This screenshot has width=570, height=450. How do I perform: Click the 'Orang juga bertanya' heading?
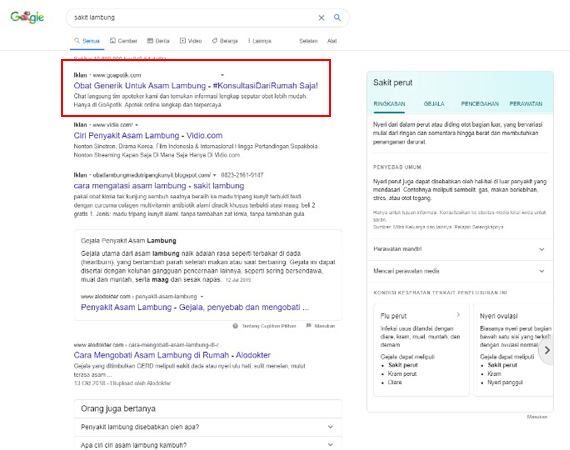click(118, 409)
